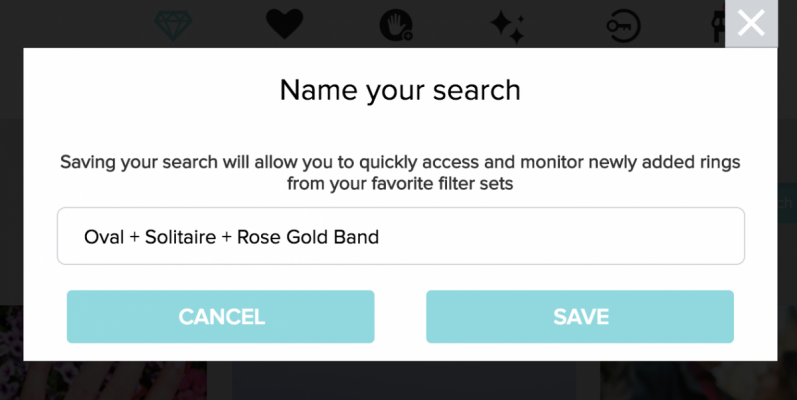Open login via the key icon
Image resolution: width=797 pixels, height=400 pixels.
point(624,25)
